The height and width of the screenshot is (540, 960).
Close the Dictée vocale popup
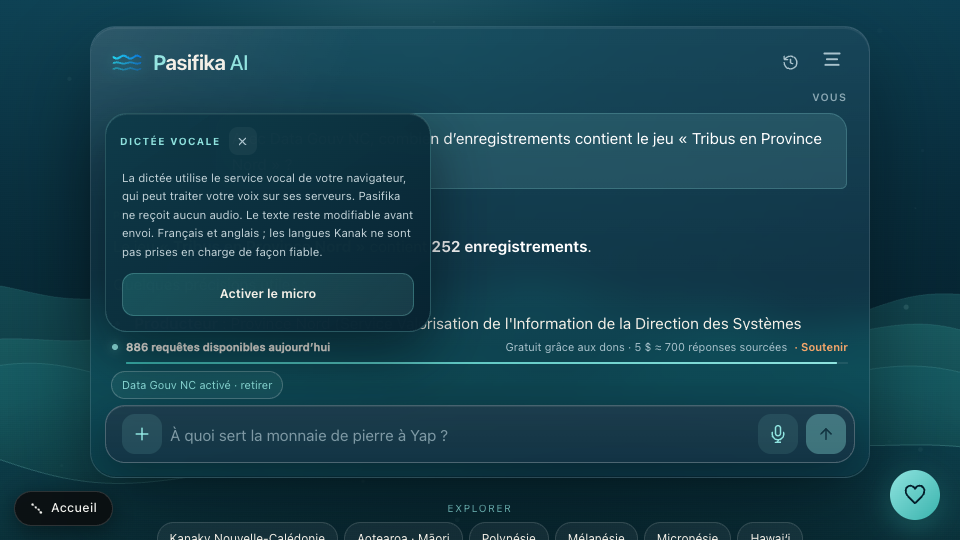click(242, 141)
